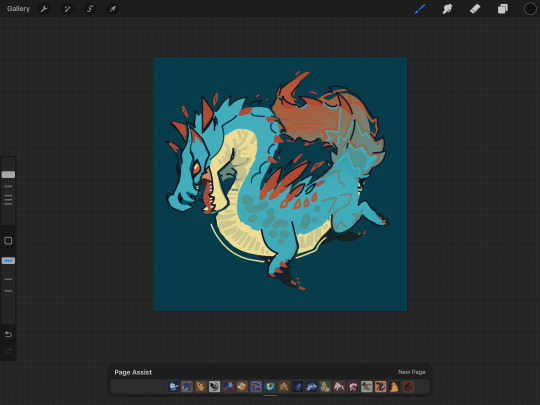Open the Layers panel
Image resolution: width=540 pixels, height=405 pixels.
click(x=502, y=9)
